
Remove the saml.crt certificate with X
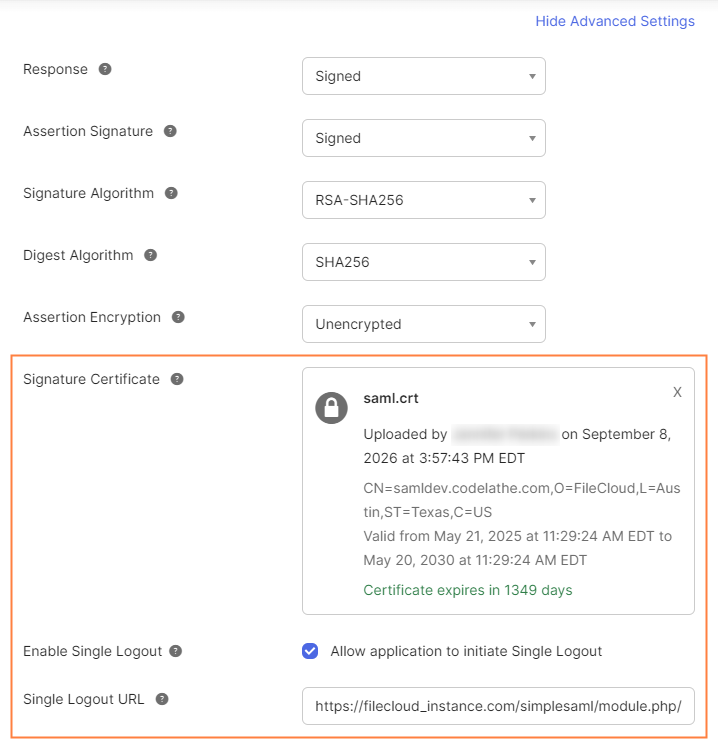click(677, 392)
